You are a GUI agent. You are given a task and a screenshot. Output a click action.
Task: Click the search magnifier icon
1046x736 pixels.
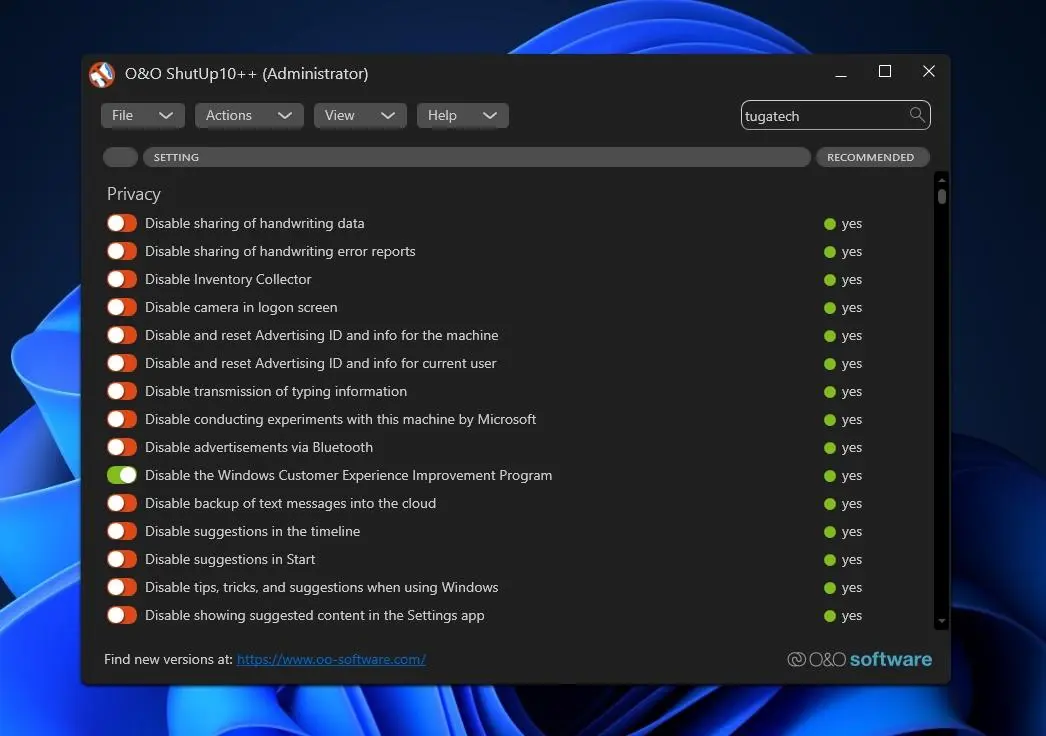point(917,115)
